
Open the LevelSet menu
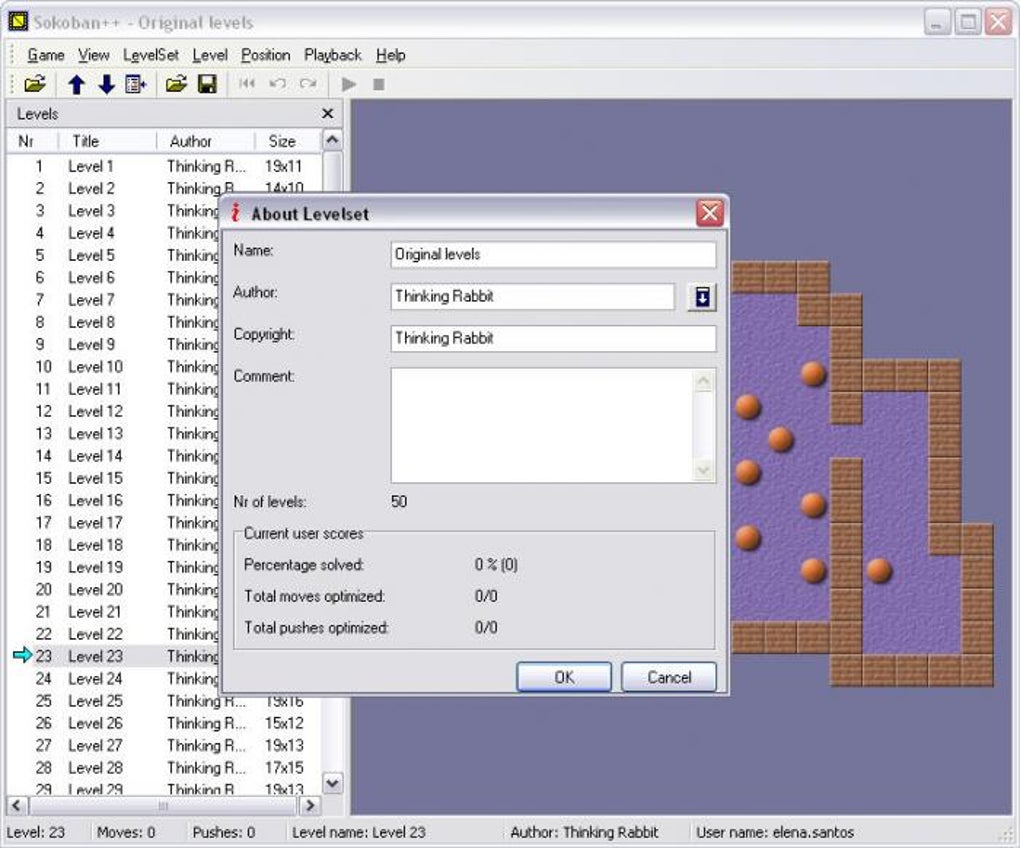[x=151, y=55]
